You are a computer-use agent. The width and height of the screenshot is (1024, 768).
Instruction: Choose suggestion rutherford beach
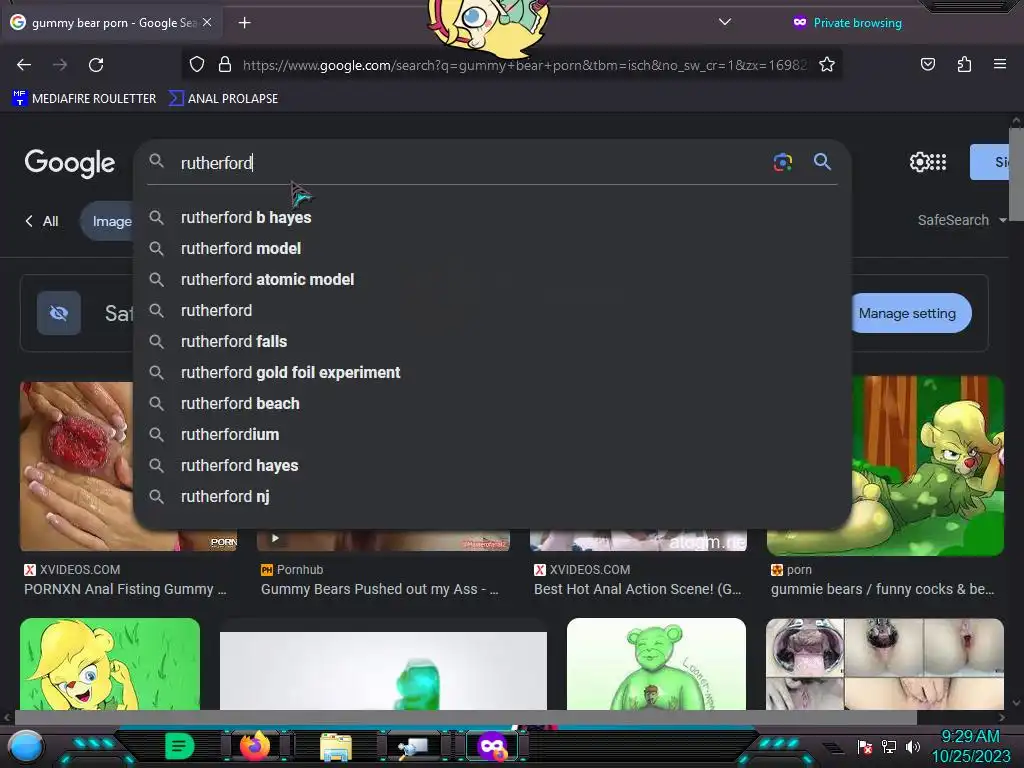[x=492, y=404]
